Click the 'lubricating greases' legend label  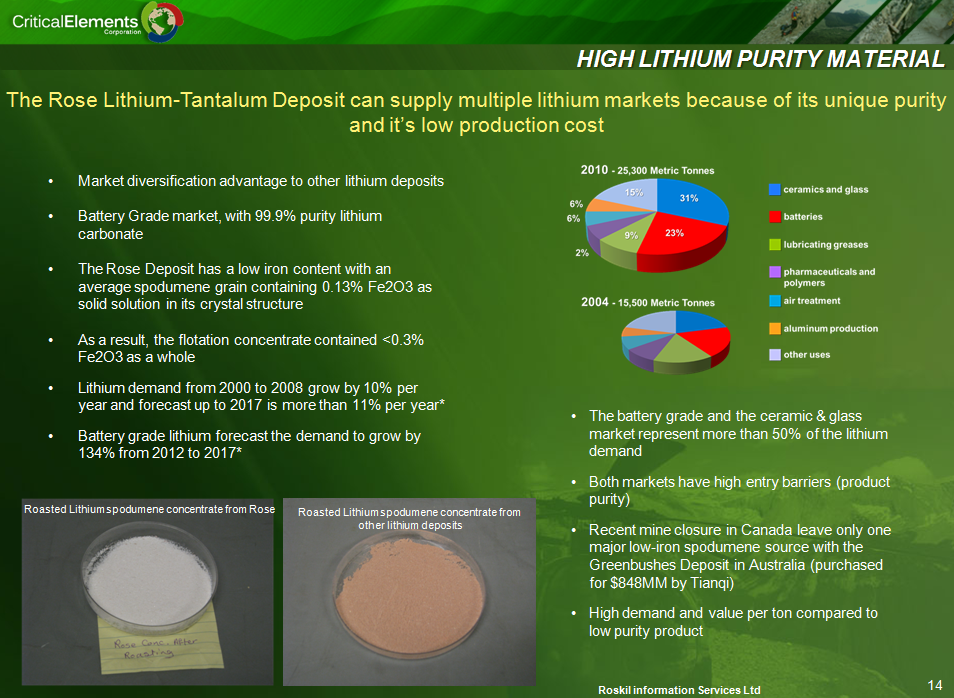click(x=826, y=245)
